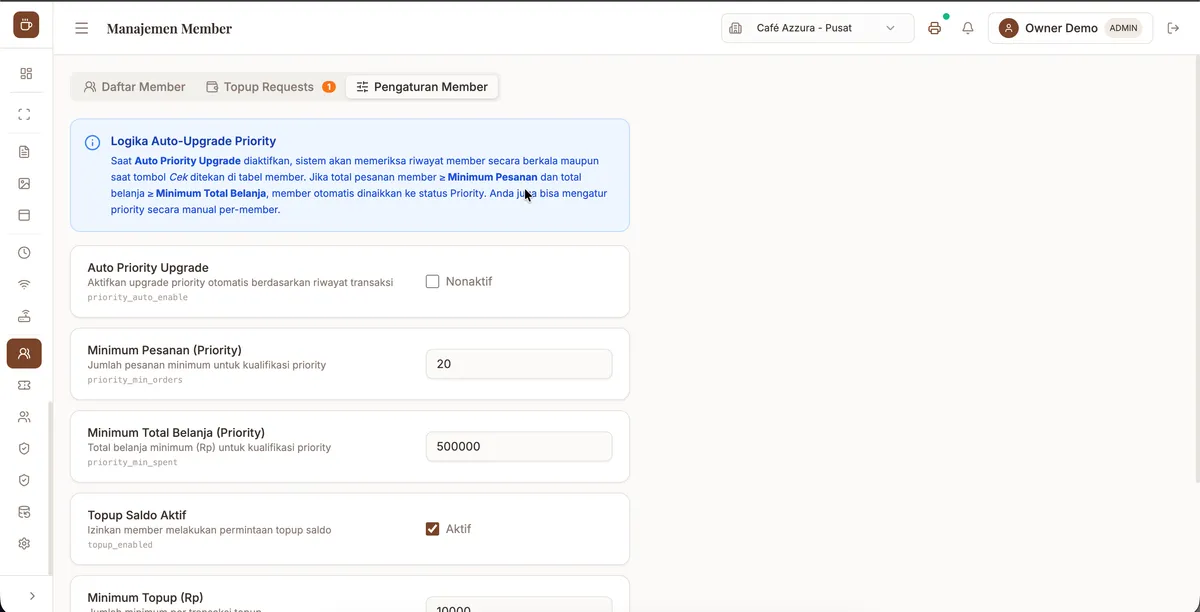This screenshot has height=612, width=1200.
Task: Click the printer icon in header
Action: (x=935, y=28)
